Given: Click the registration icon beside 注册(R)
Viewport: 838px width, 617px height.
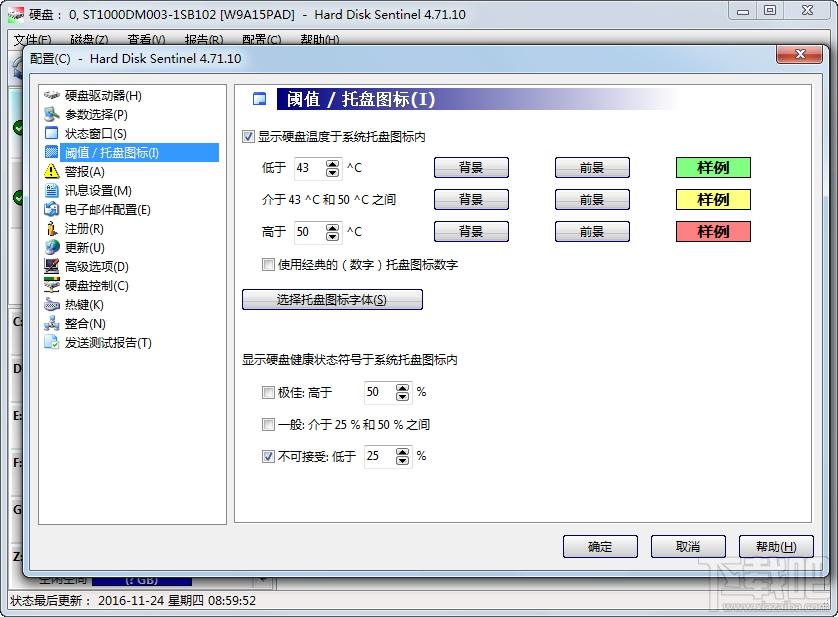Looking at the screenshot, I should coord(52,228).
